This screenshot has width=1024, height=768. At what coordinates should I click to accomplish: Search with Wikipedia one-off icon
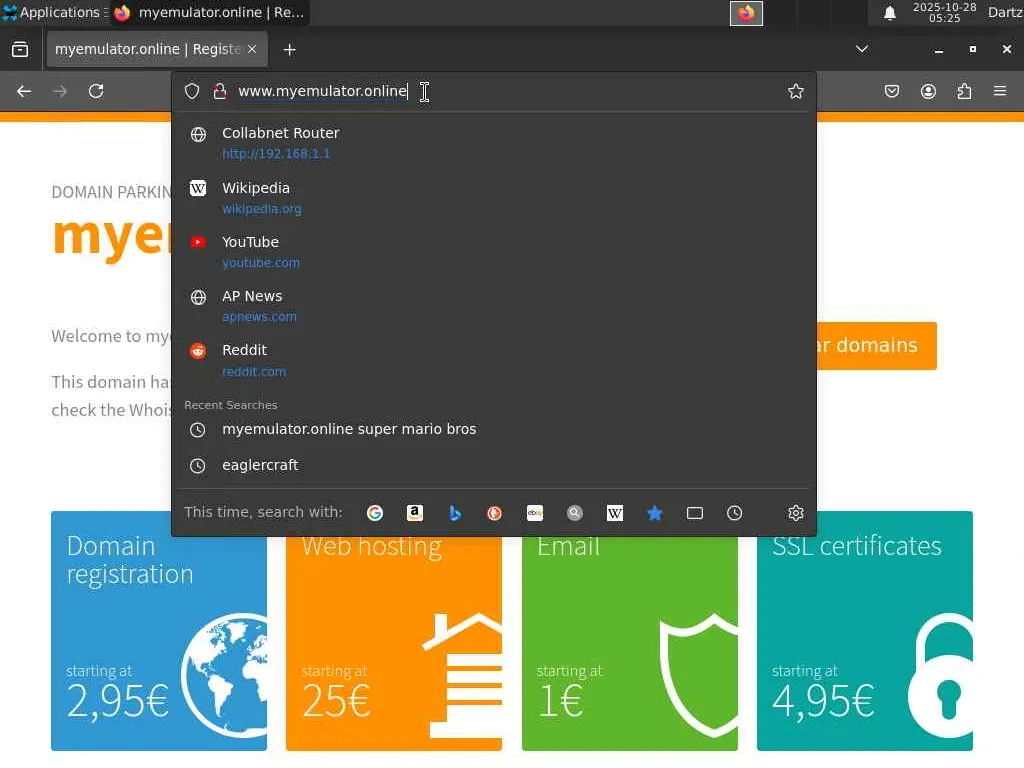615,513
